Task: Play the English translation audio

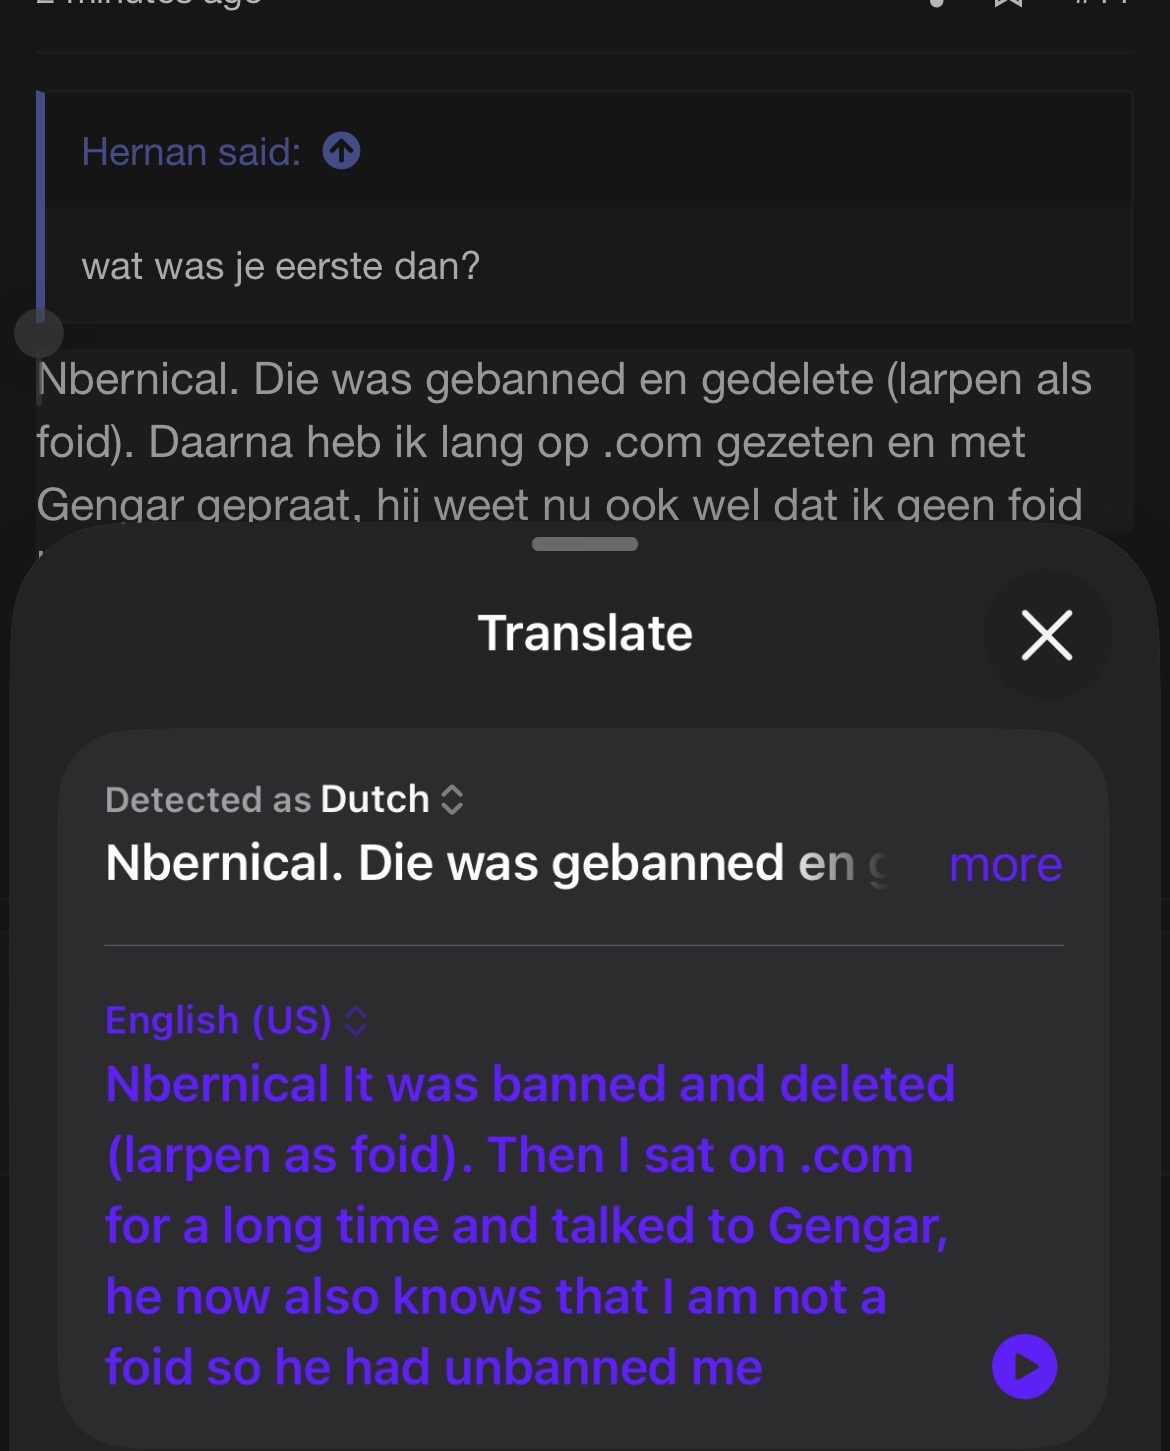Action: tap(1024, 1366)
